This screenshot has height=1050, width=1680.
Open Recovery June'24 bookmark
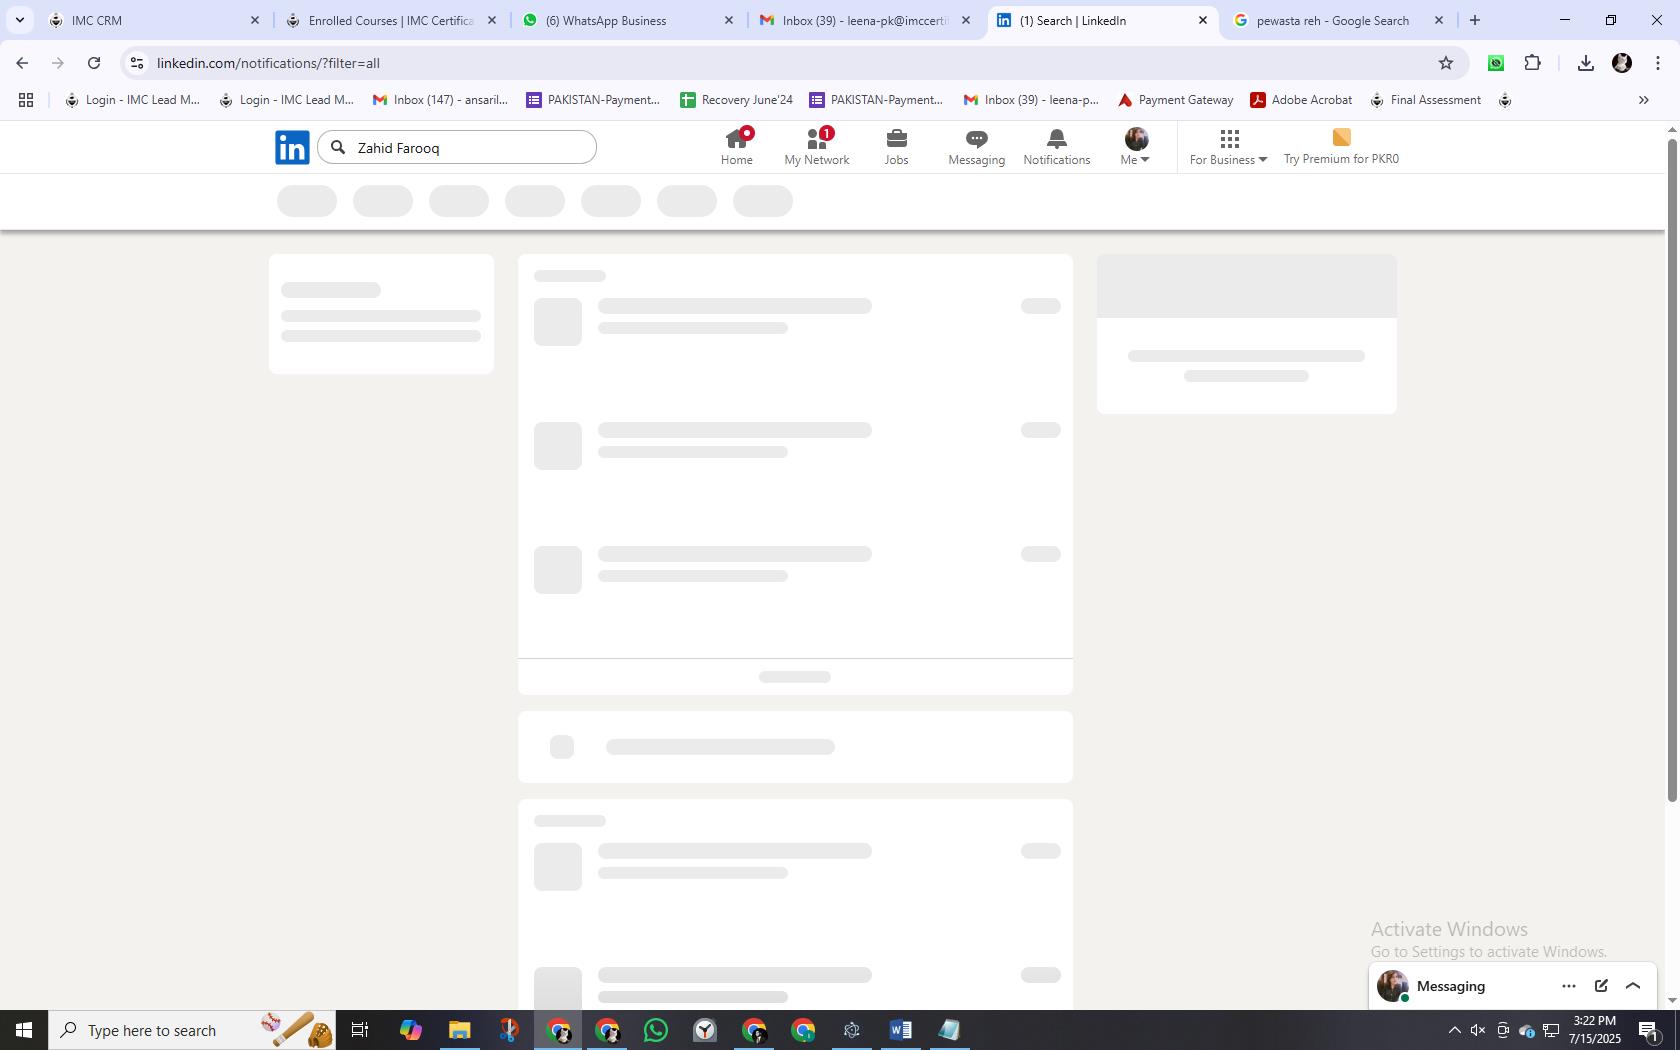coord(736,100)
